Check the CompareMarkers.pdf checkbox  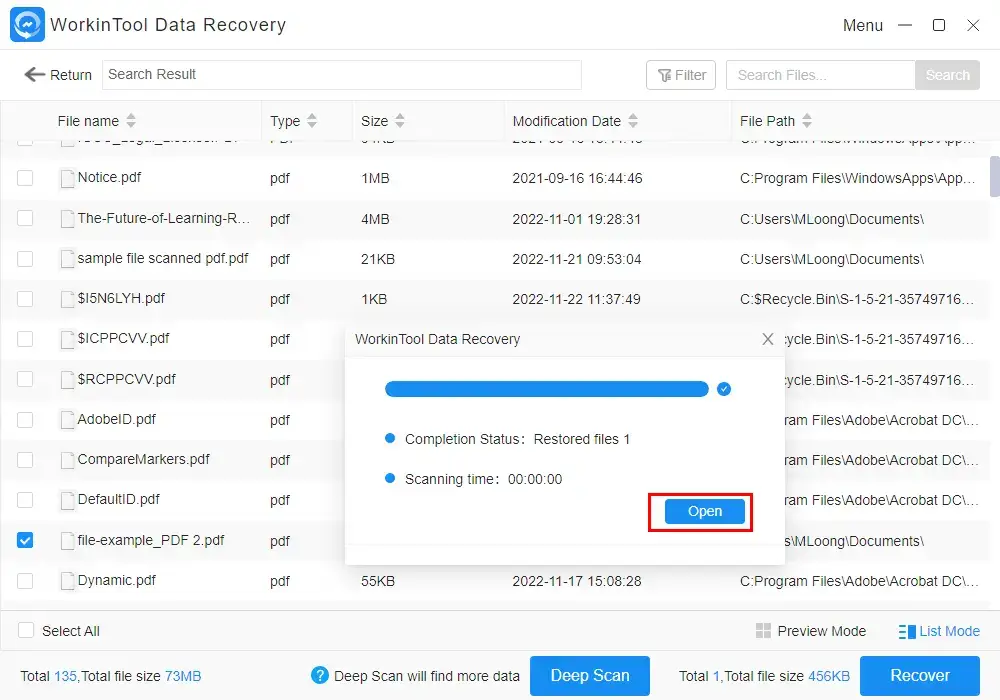point(25,460)
